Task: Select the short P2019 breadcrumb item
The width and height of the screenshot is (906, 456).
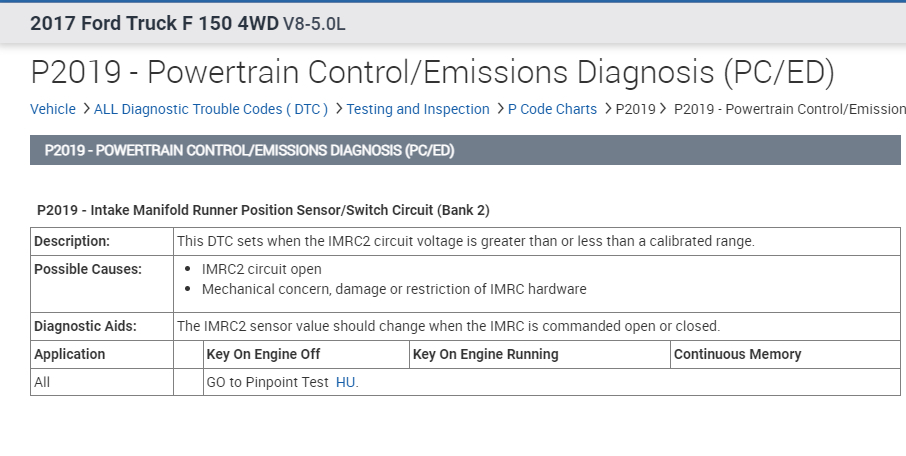Action: pos(635,109)
